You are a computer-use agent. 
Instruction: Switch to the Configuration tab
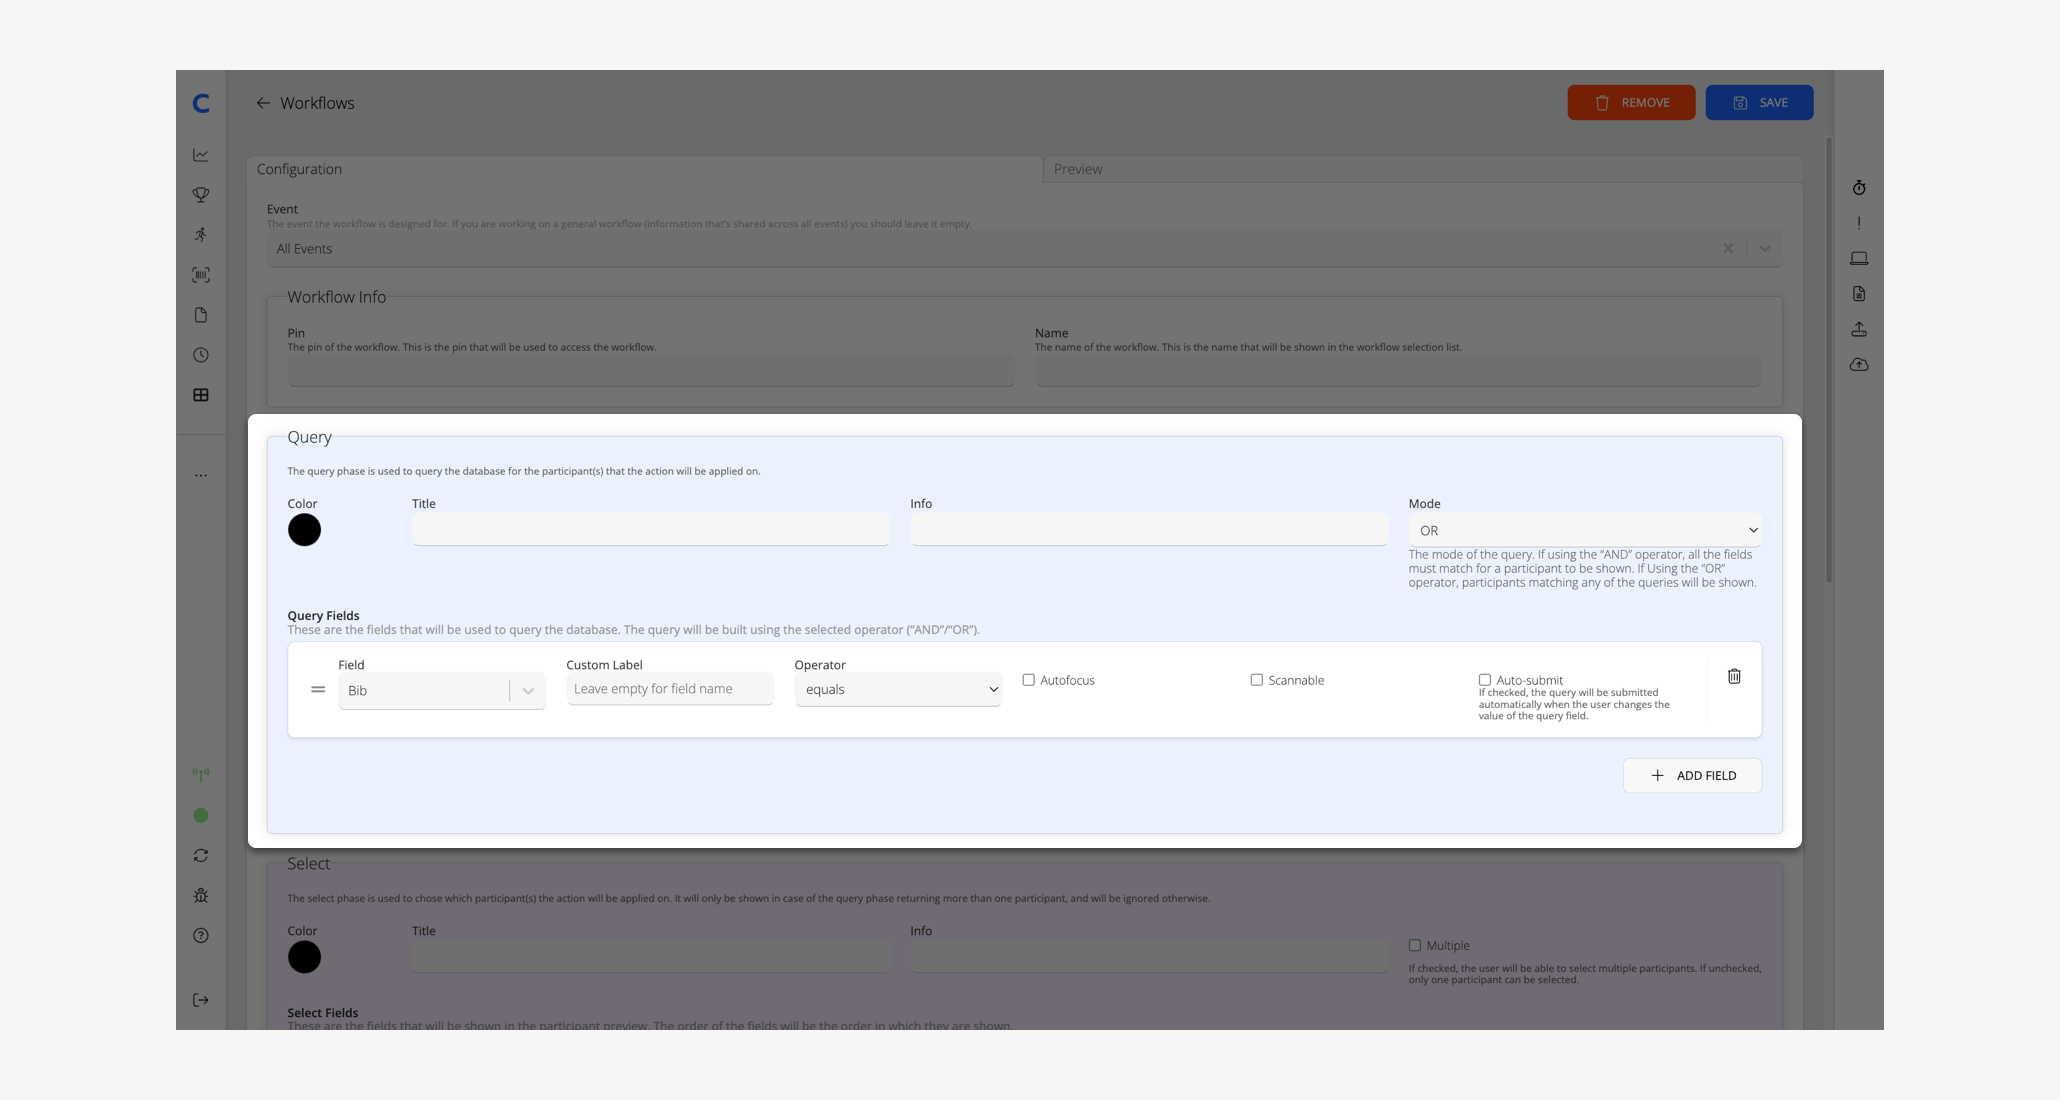point(645,169)
